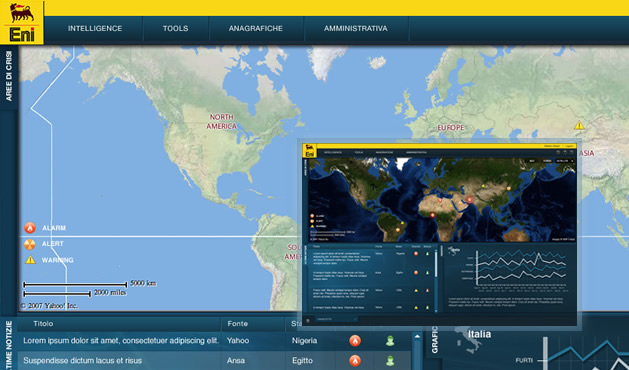Image resolution: width=629 pixels, height=370 pixels.
Task: Sort by the Titolo column header
Action: click(43, 323)
